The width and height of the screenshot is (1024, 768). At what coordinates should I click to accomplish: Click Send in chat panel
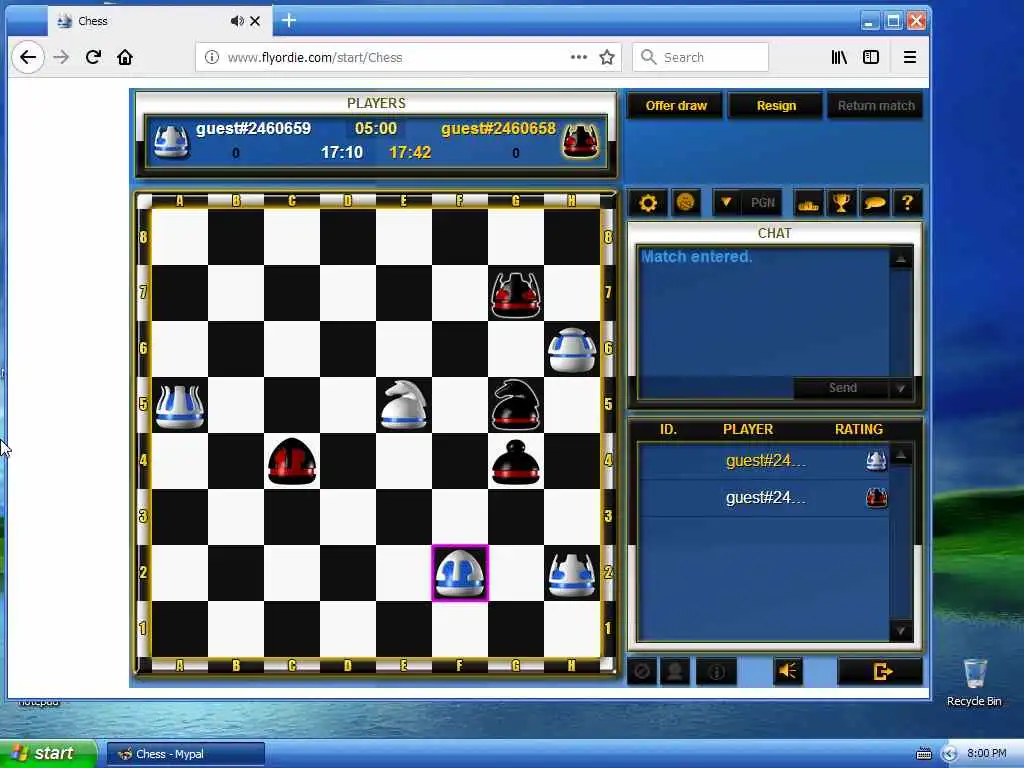(842, 388)
